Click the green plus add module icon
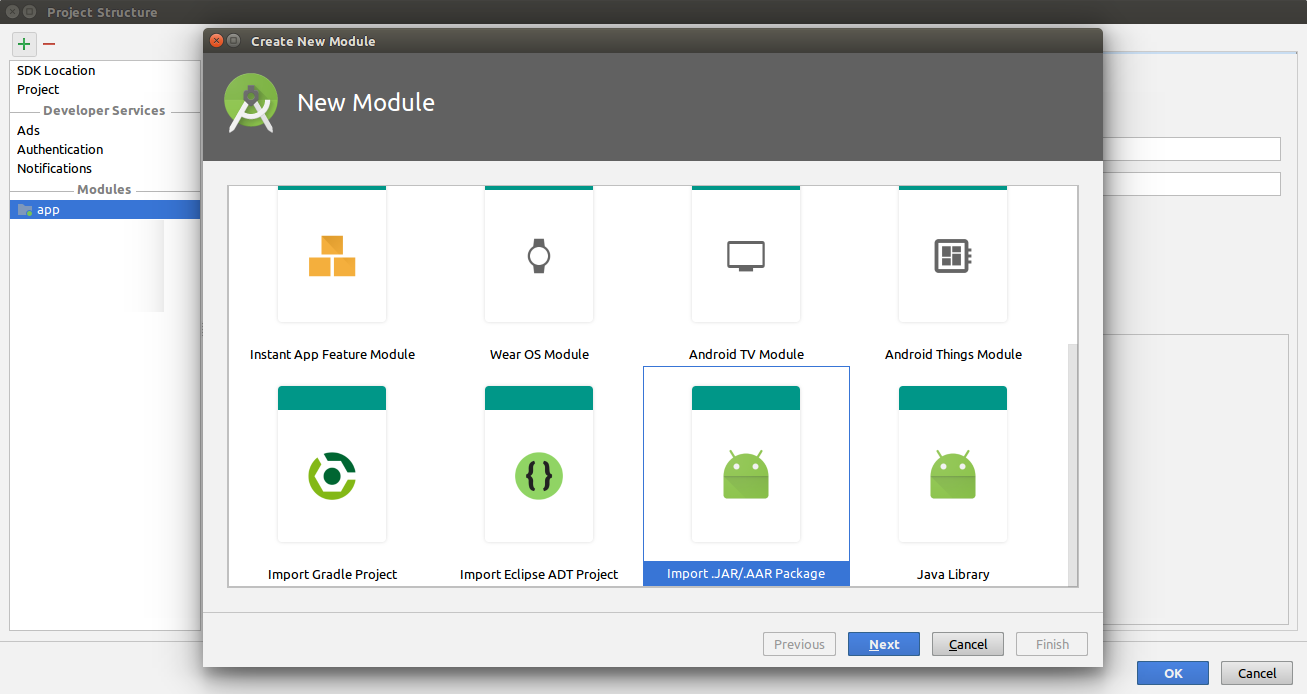The width and height of the screenshot is (1307, 694). [24, 44]
